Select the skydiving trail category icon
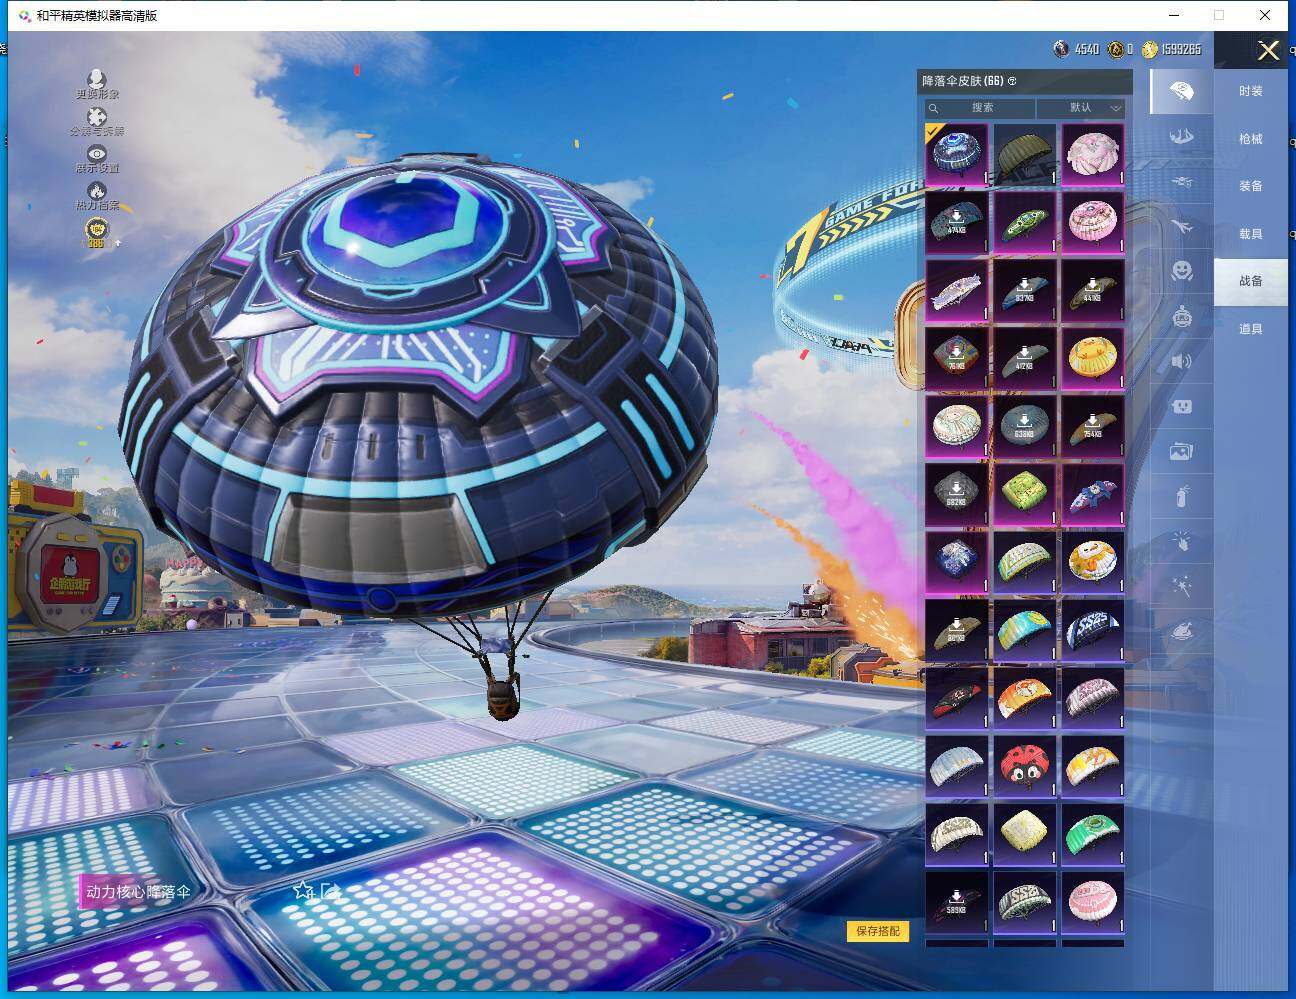The height and width of the screenshot is (999, 1296). tap(1181, 137)
